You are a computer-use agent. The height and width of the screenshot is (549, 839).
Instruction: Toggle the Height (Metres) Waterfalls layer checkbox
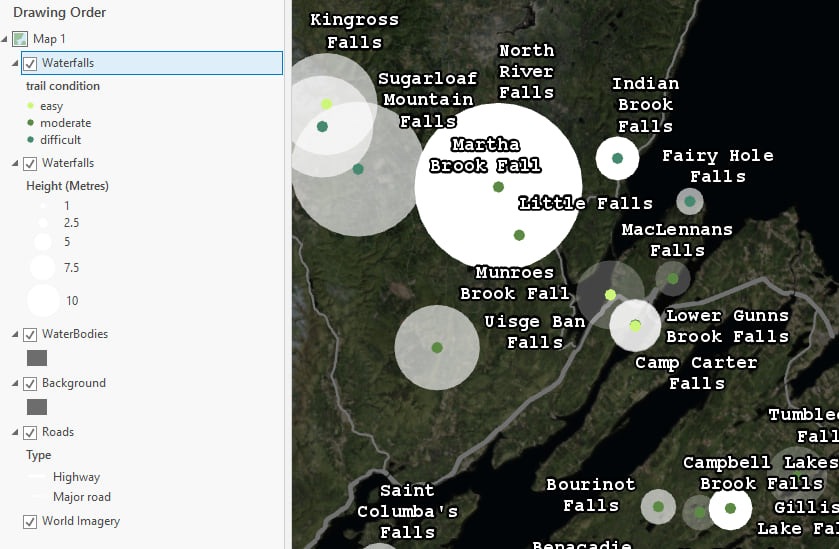30,164
